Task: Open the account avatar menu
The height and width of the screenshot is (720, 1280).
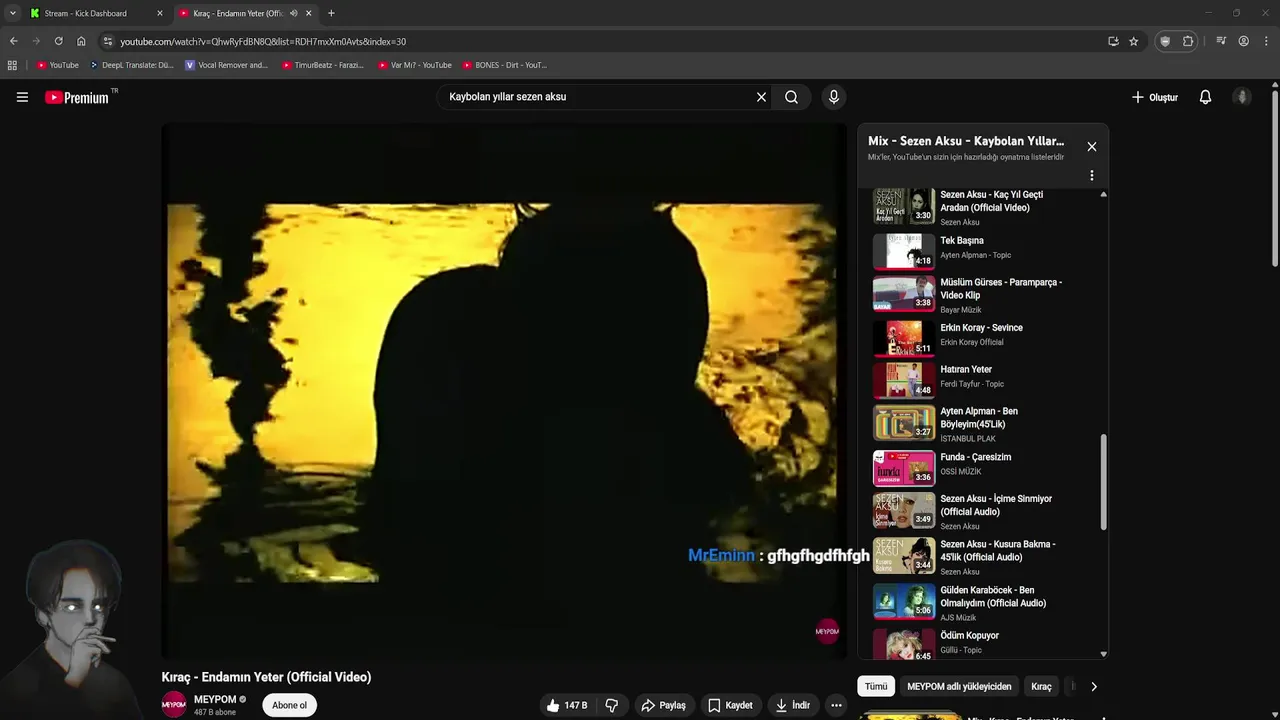Action: (1242, 97)
